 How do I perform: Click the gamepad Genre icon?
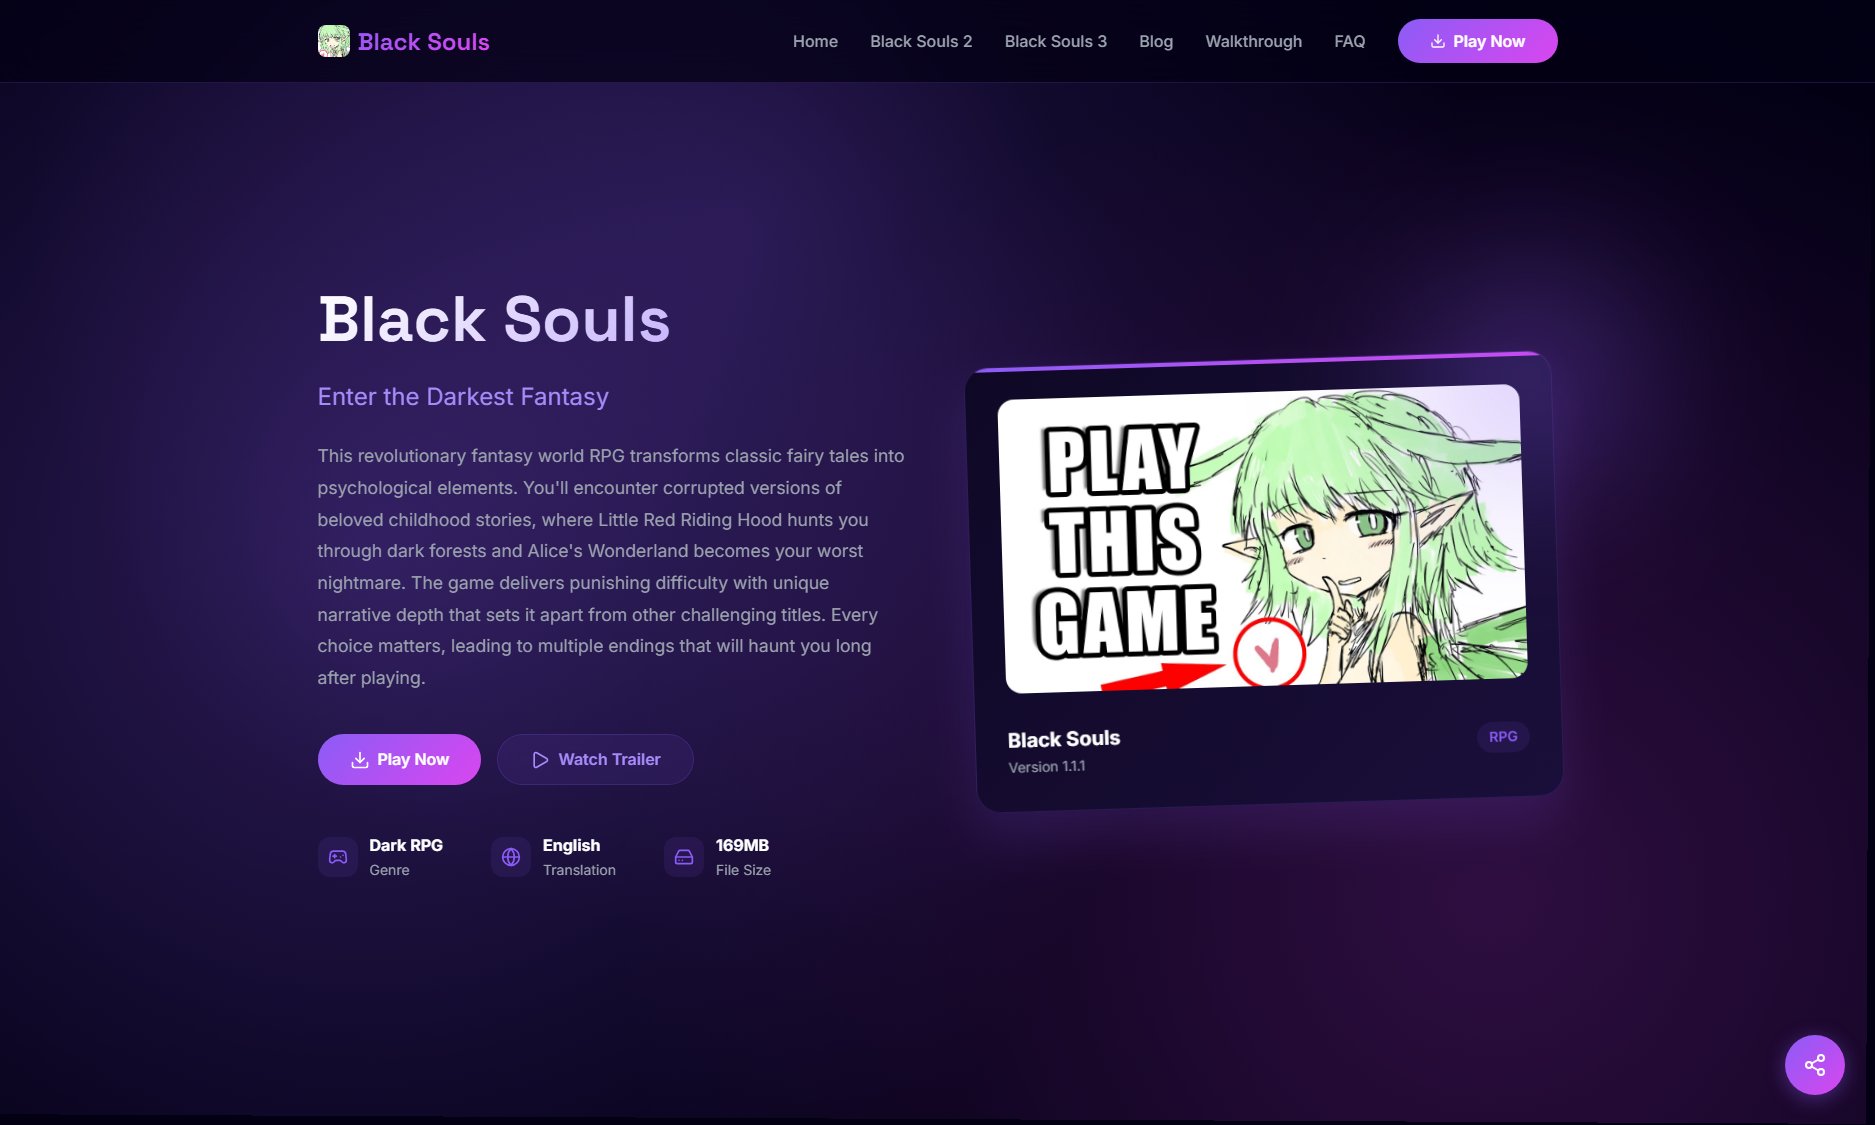(338, 857)
